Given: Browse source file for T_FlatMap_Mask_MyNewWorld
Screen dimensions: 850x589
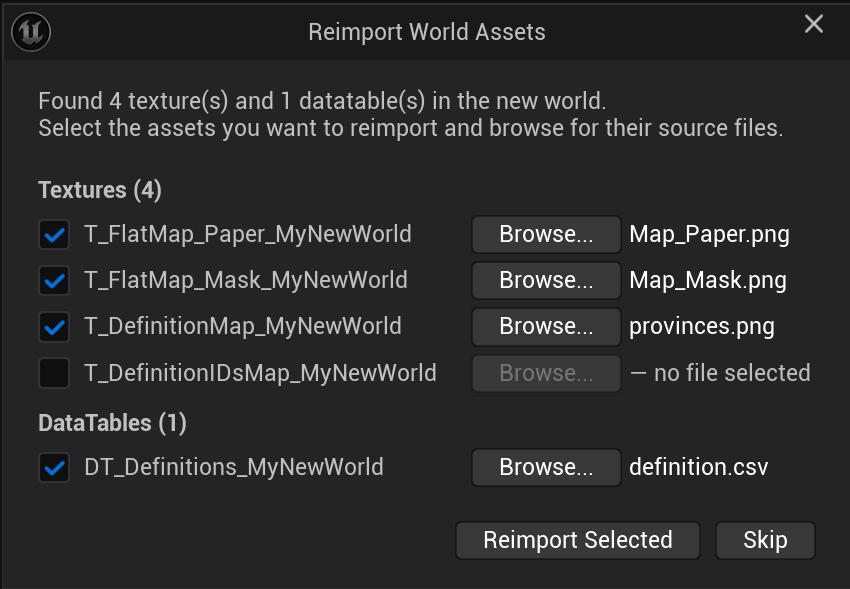Looking at the screenshot, I should pos(546,281).
